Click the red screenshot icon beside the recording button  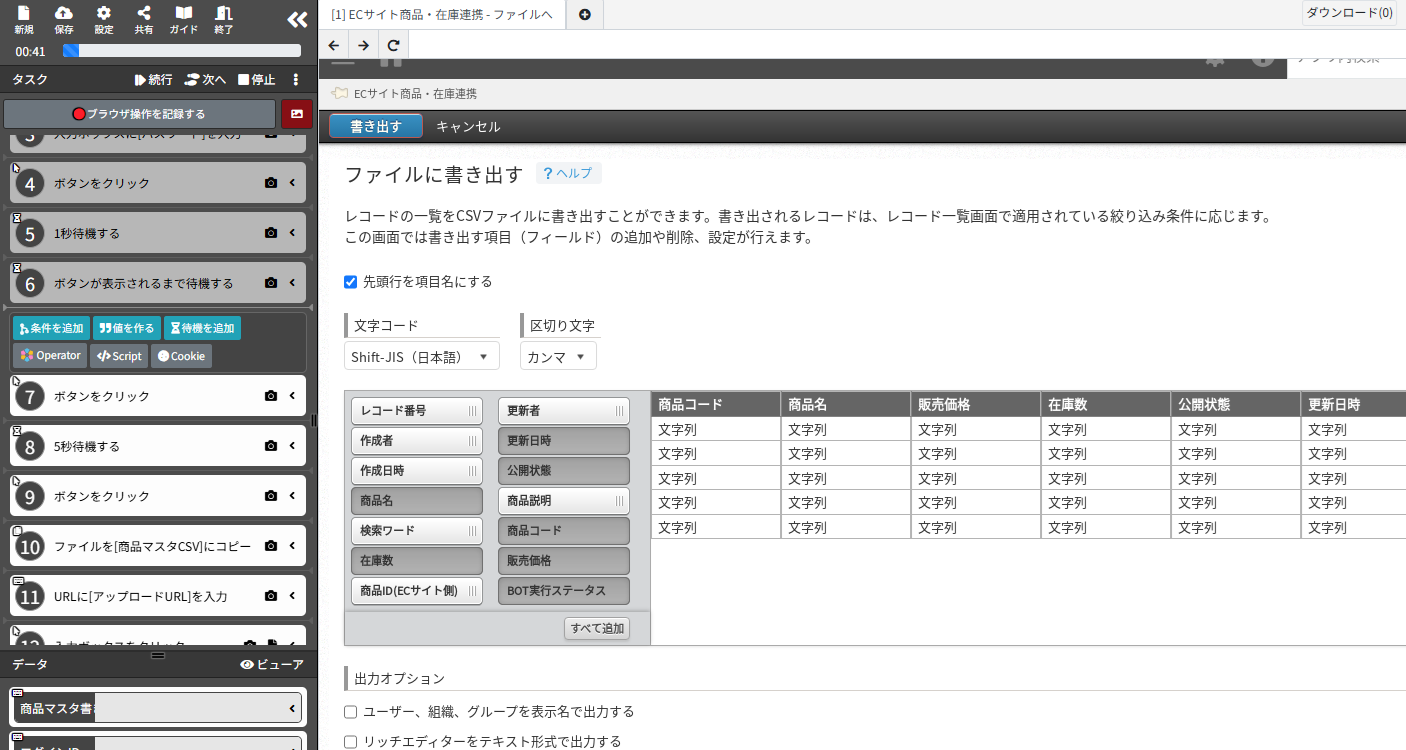[295, 113]
